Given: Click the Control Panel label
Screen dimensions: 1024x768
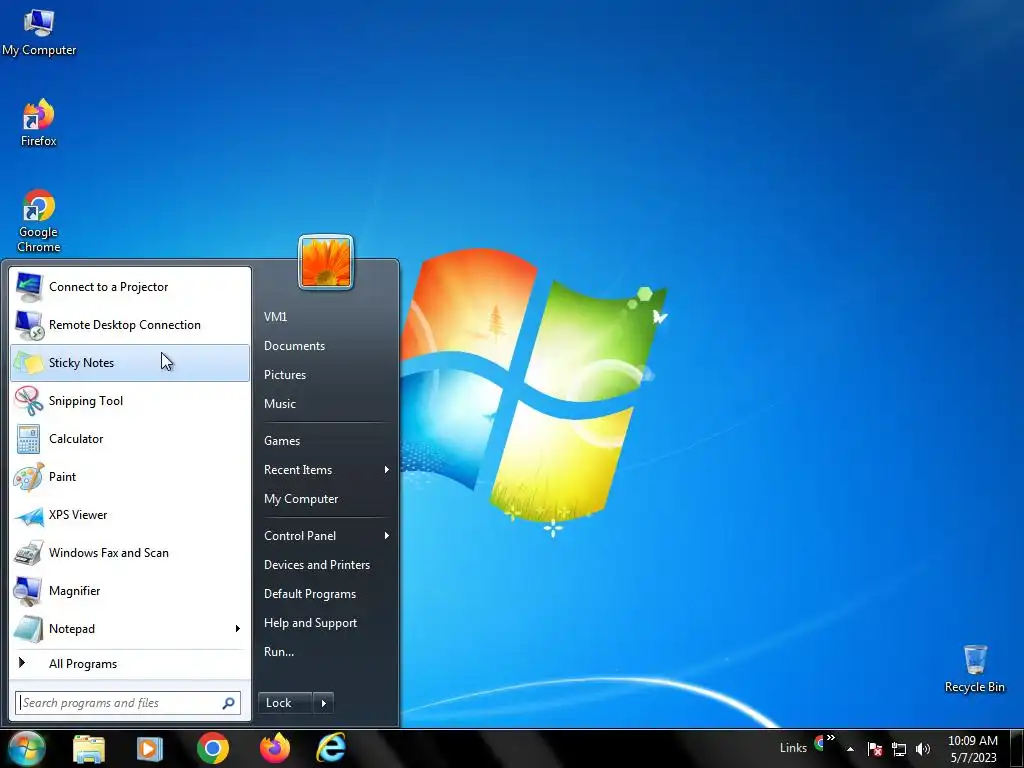Looking at the screenshot, I should point(300,536).
